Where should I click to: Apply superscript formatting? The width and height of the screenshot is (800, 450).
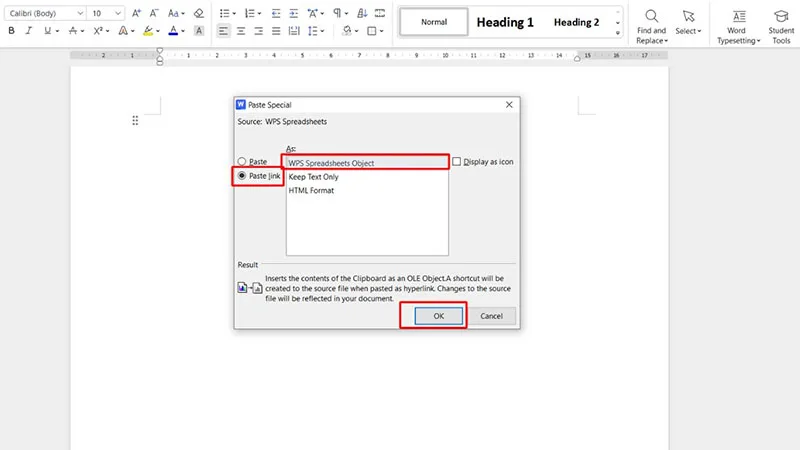pyautogui.click(x=98, y=31)
